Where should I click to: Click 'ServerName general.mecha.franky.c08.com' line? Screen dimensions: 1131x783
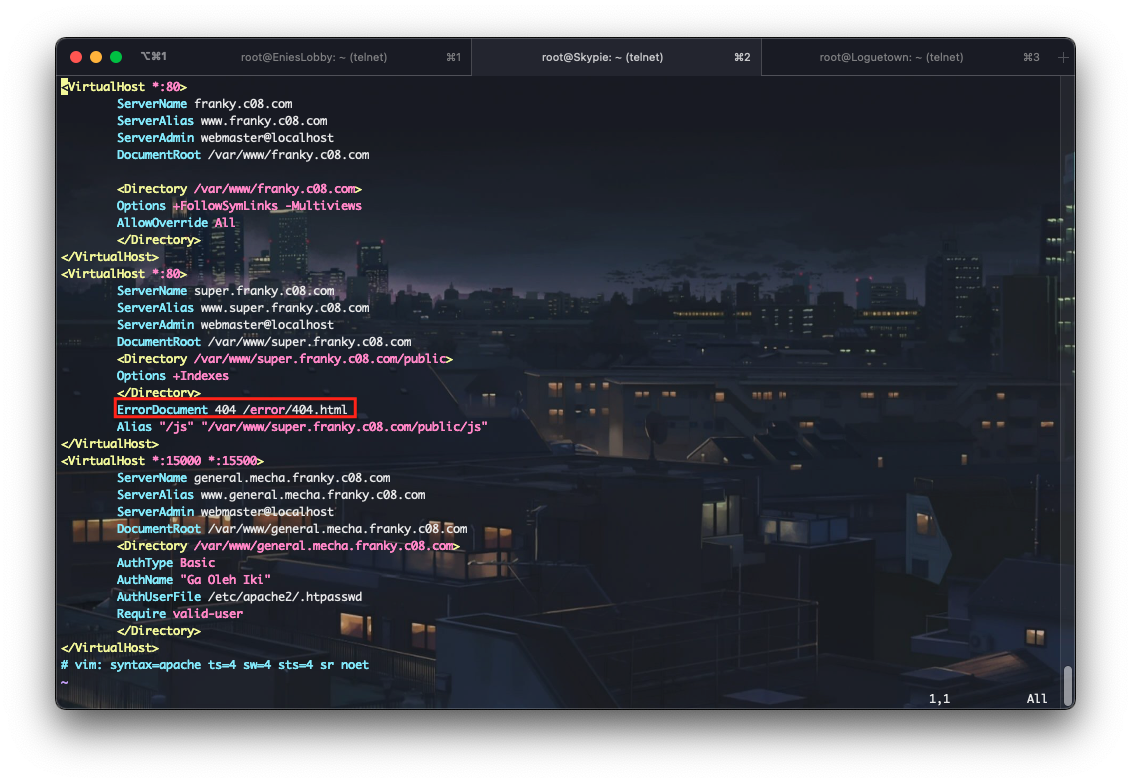coord(253,478)
